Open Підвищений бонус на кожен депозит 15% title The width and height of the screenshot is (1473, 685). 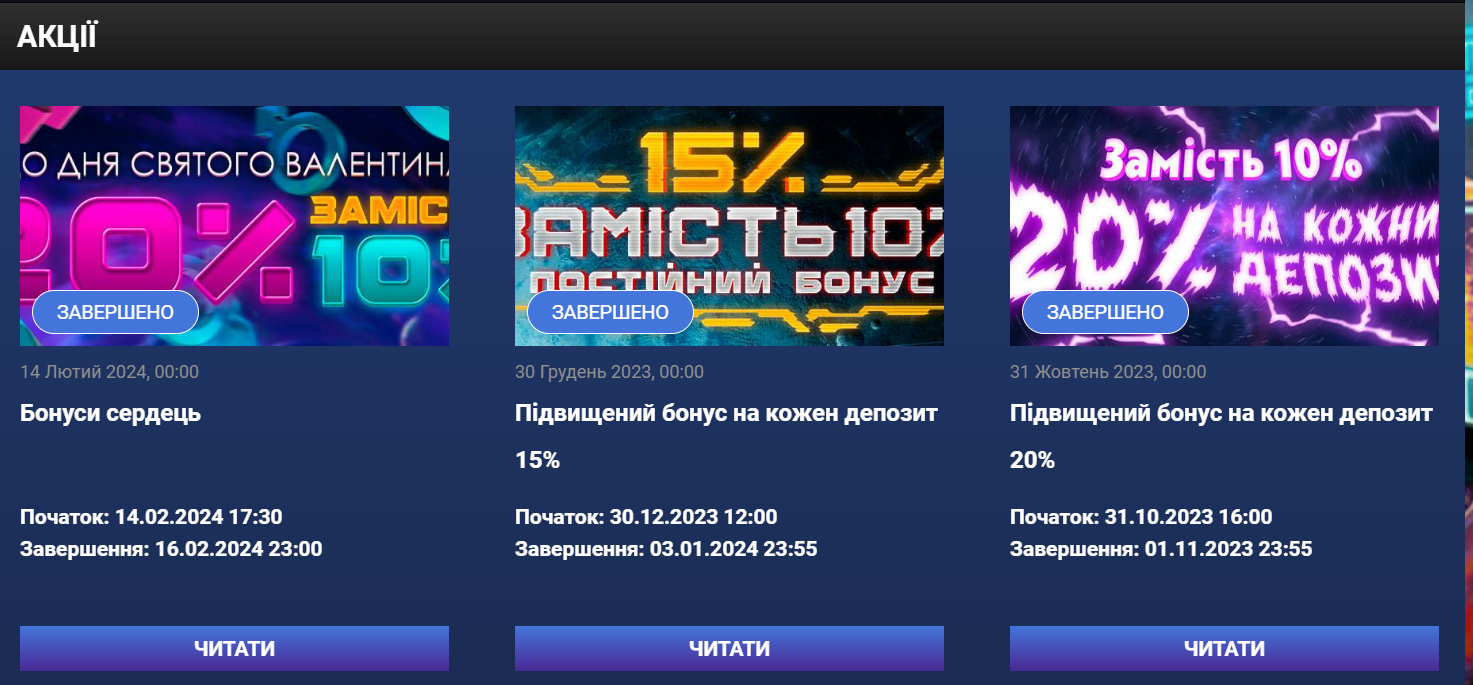coord(726,437)
